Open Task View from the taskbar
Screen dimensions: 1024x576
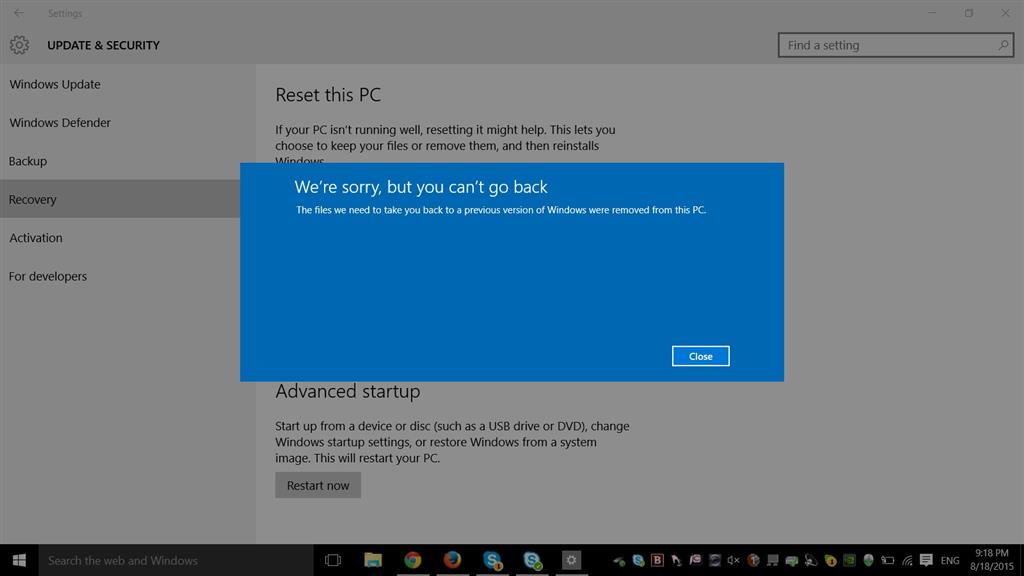pos(333,560)
